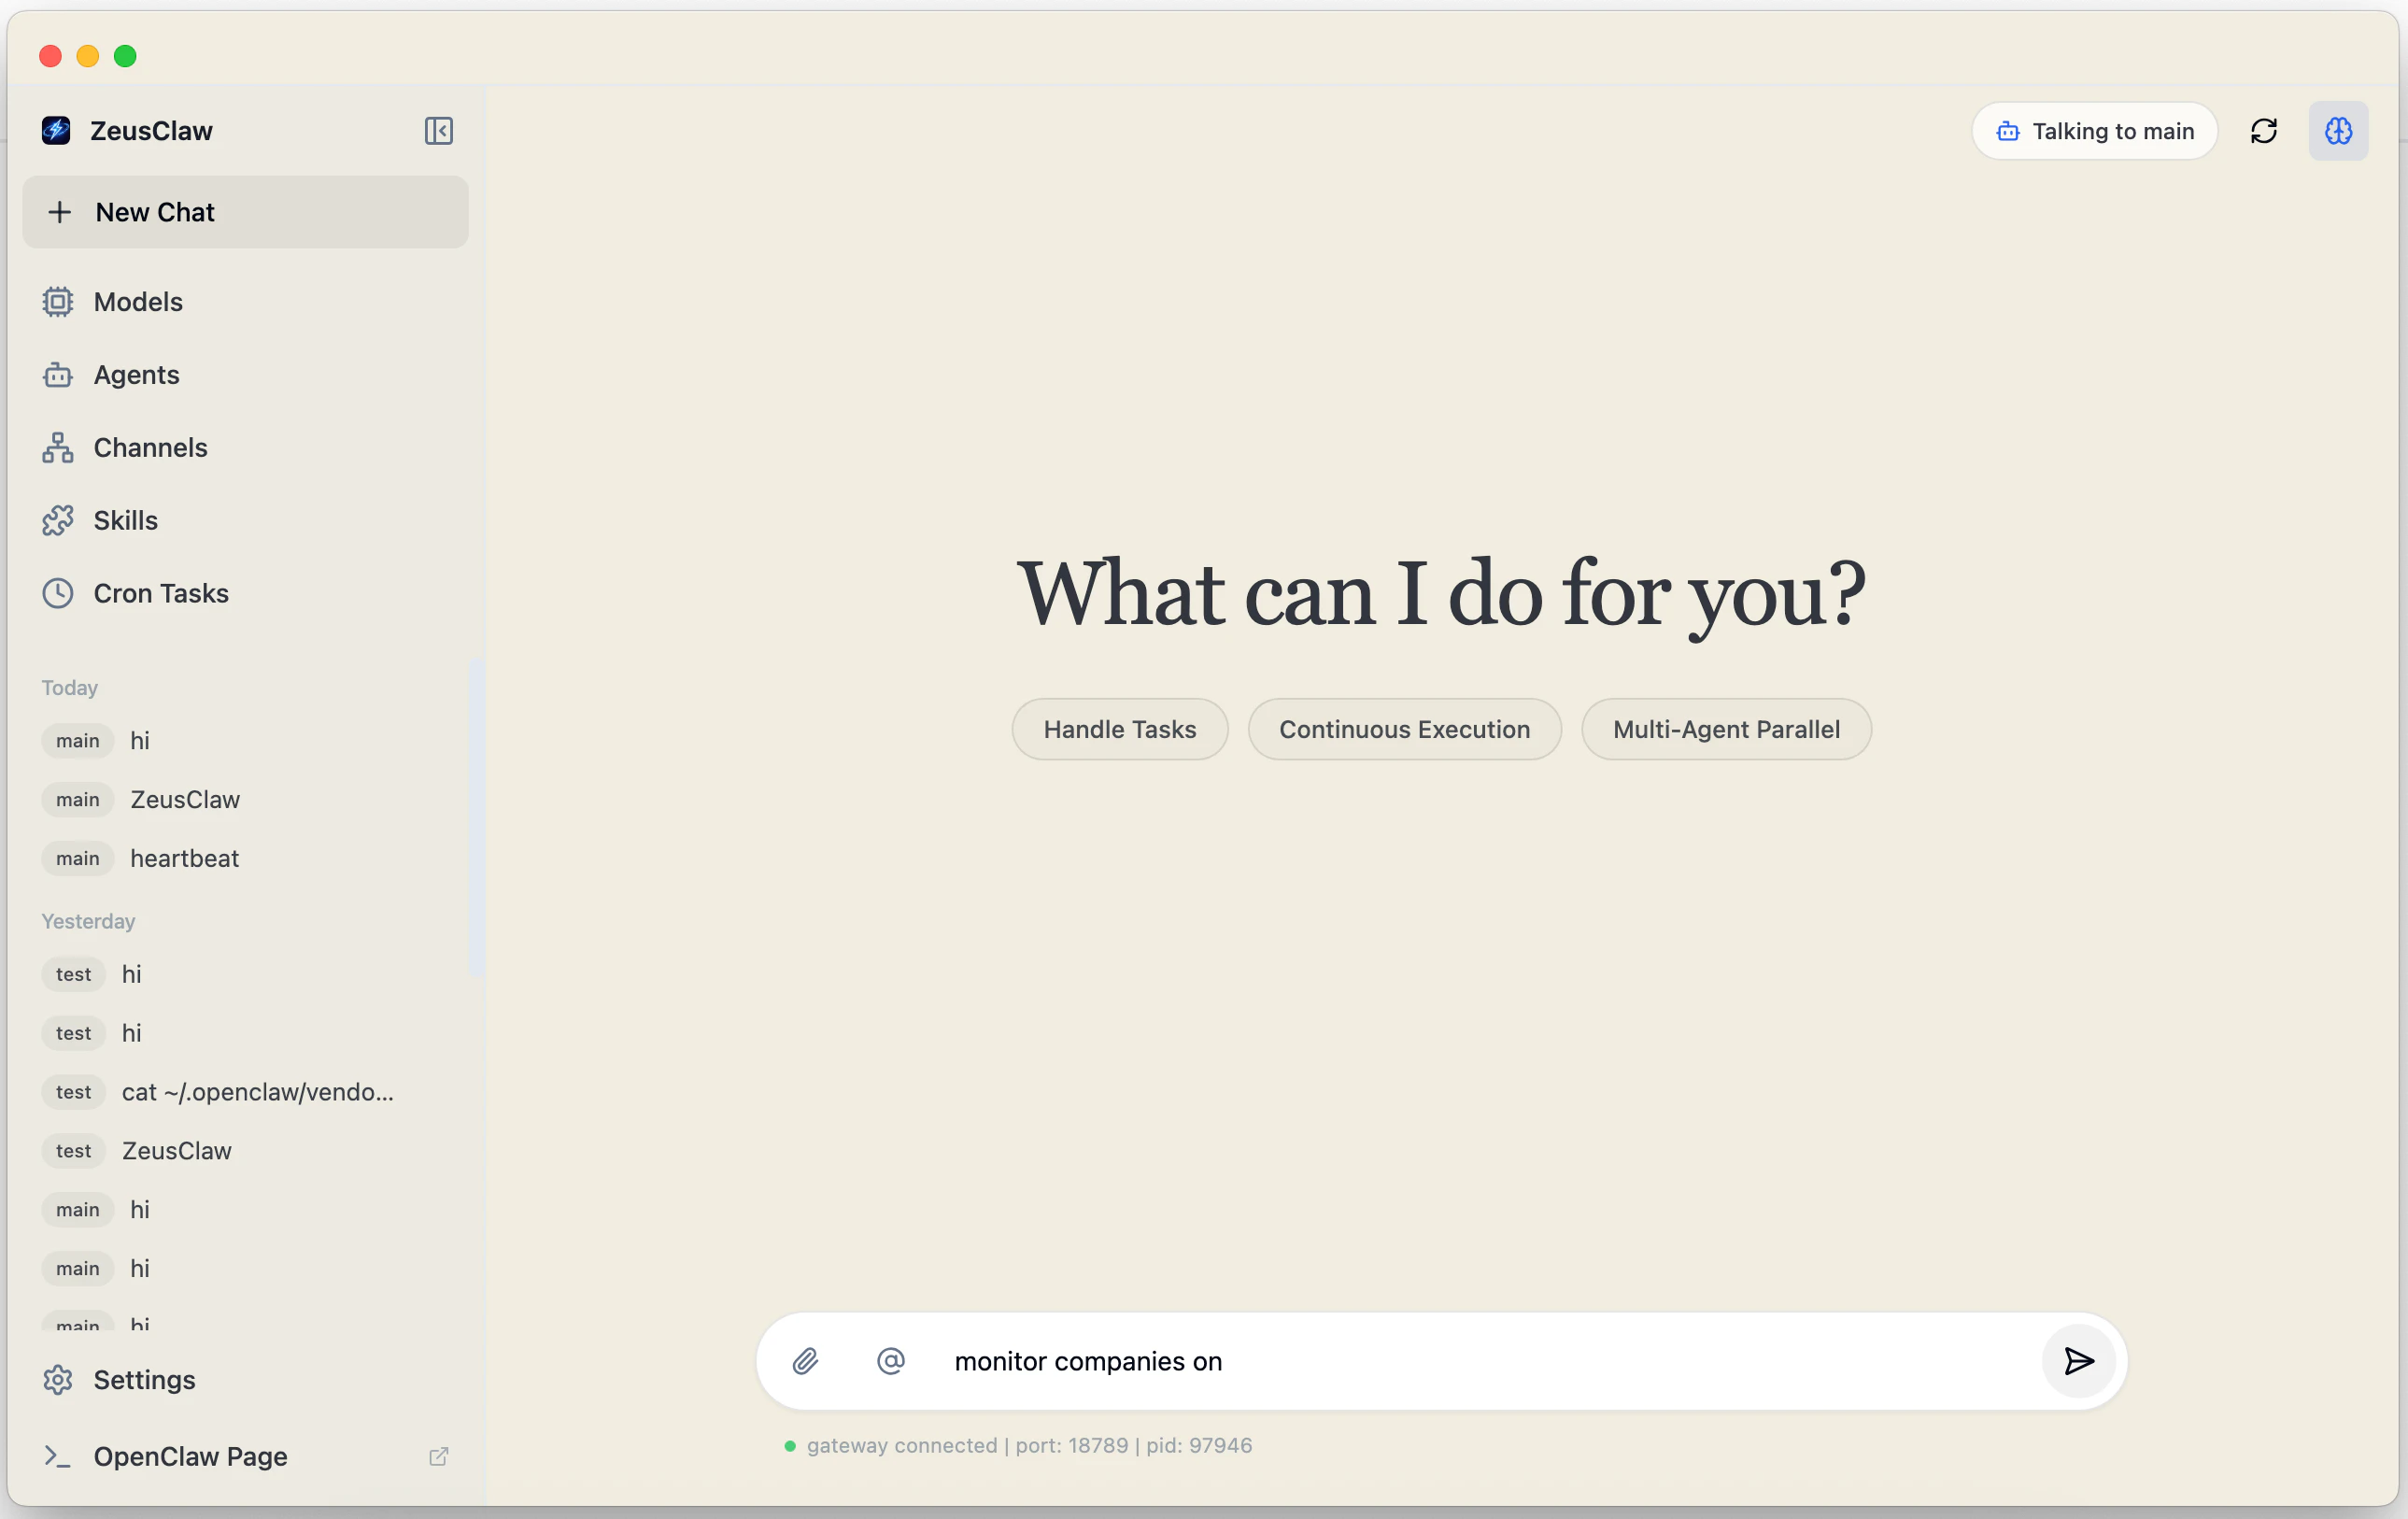Click the @ mention icon
Image resolution: width=2408 pixels, height=1519 pixels.
click(890, 1361)
